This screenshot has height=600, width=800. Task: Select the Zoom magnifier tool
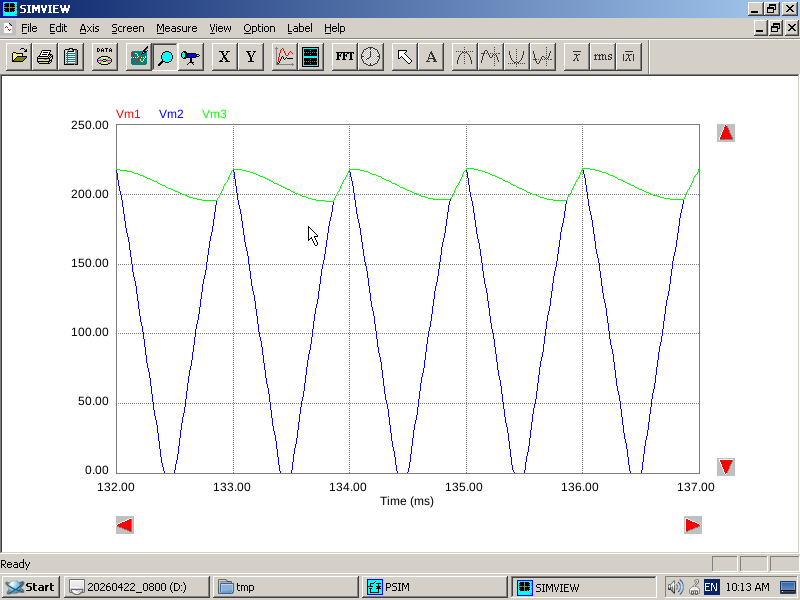(165, 56)
